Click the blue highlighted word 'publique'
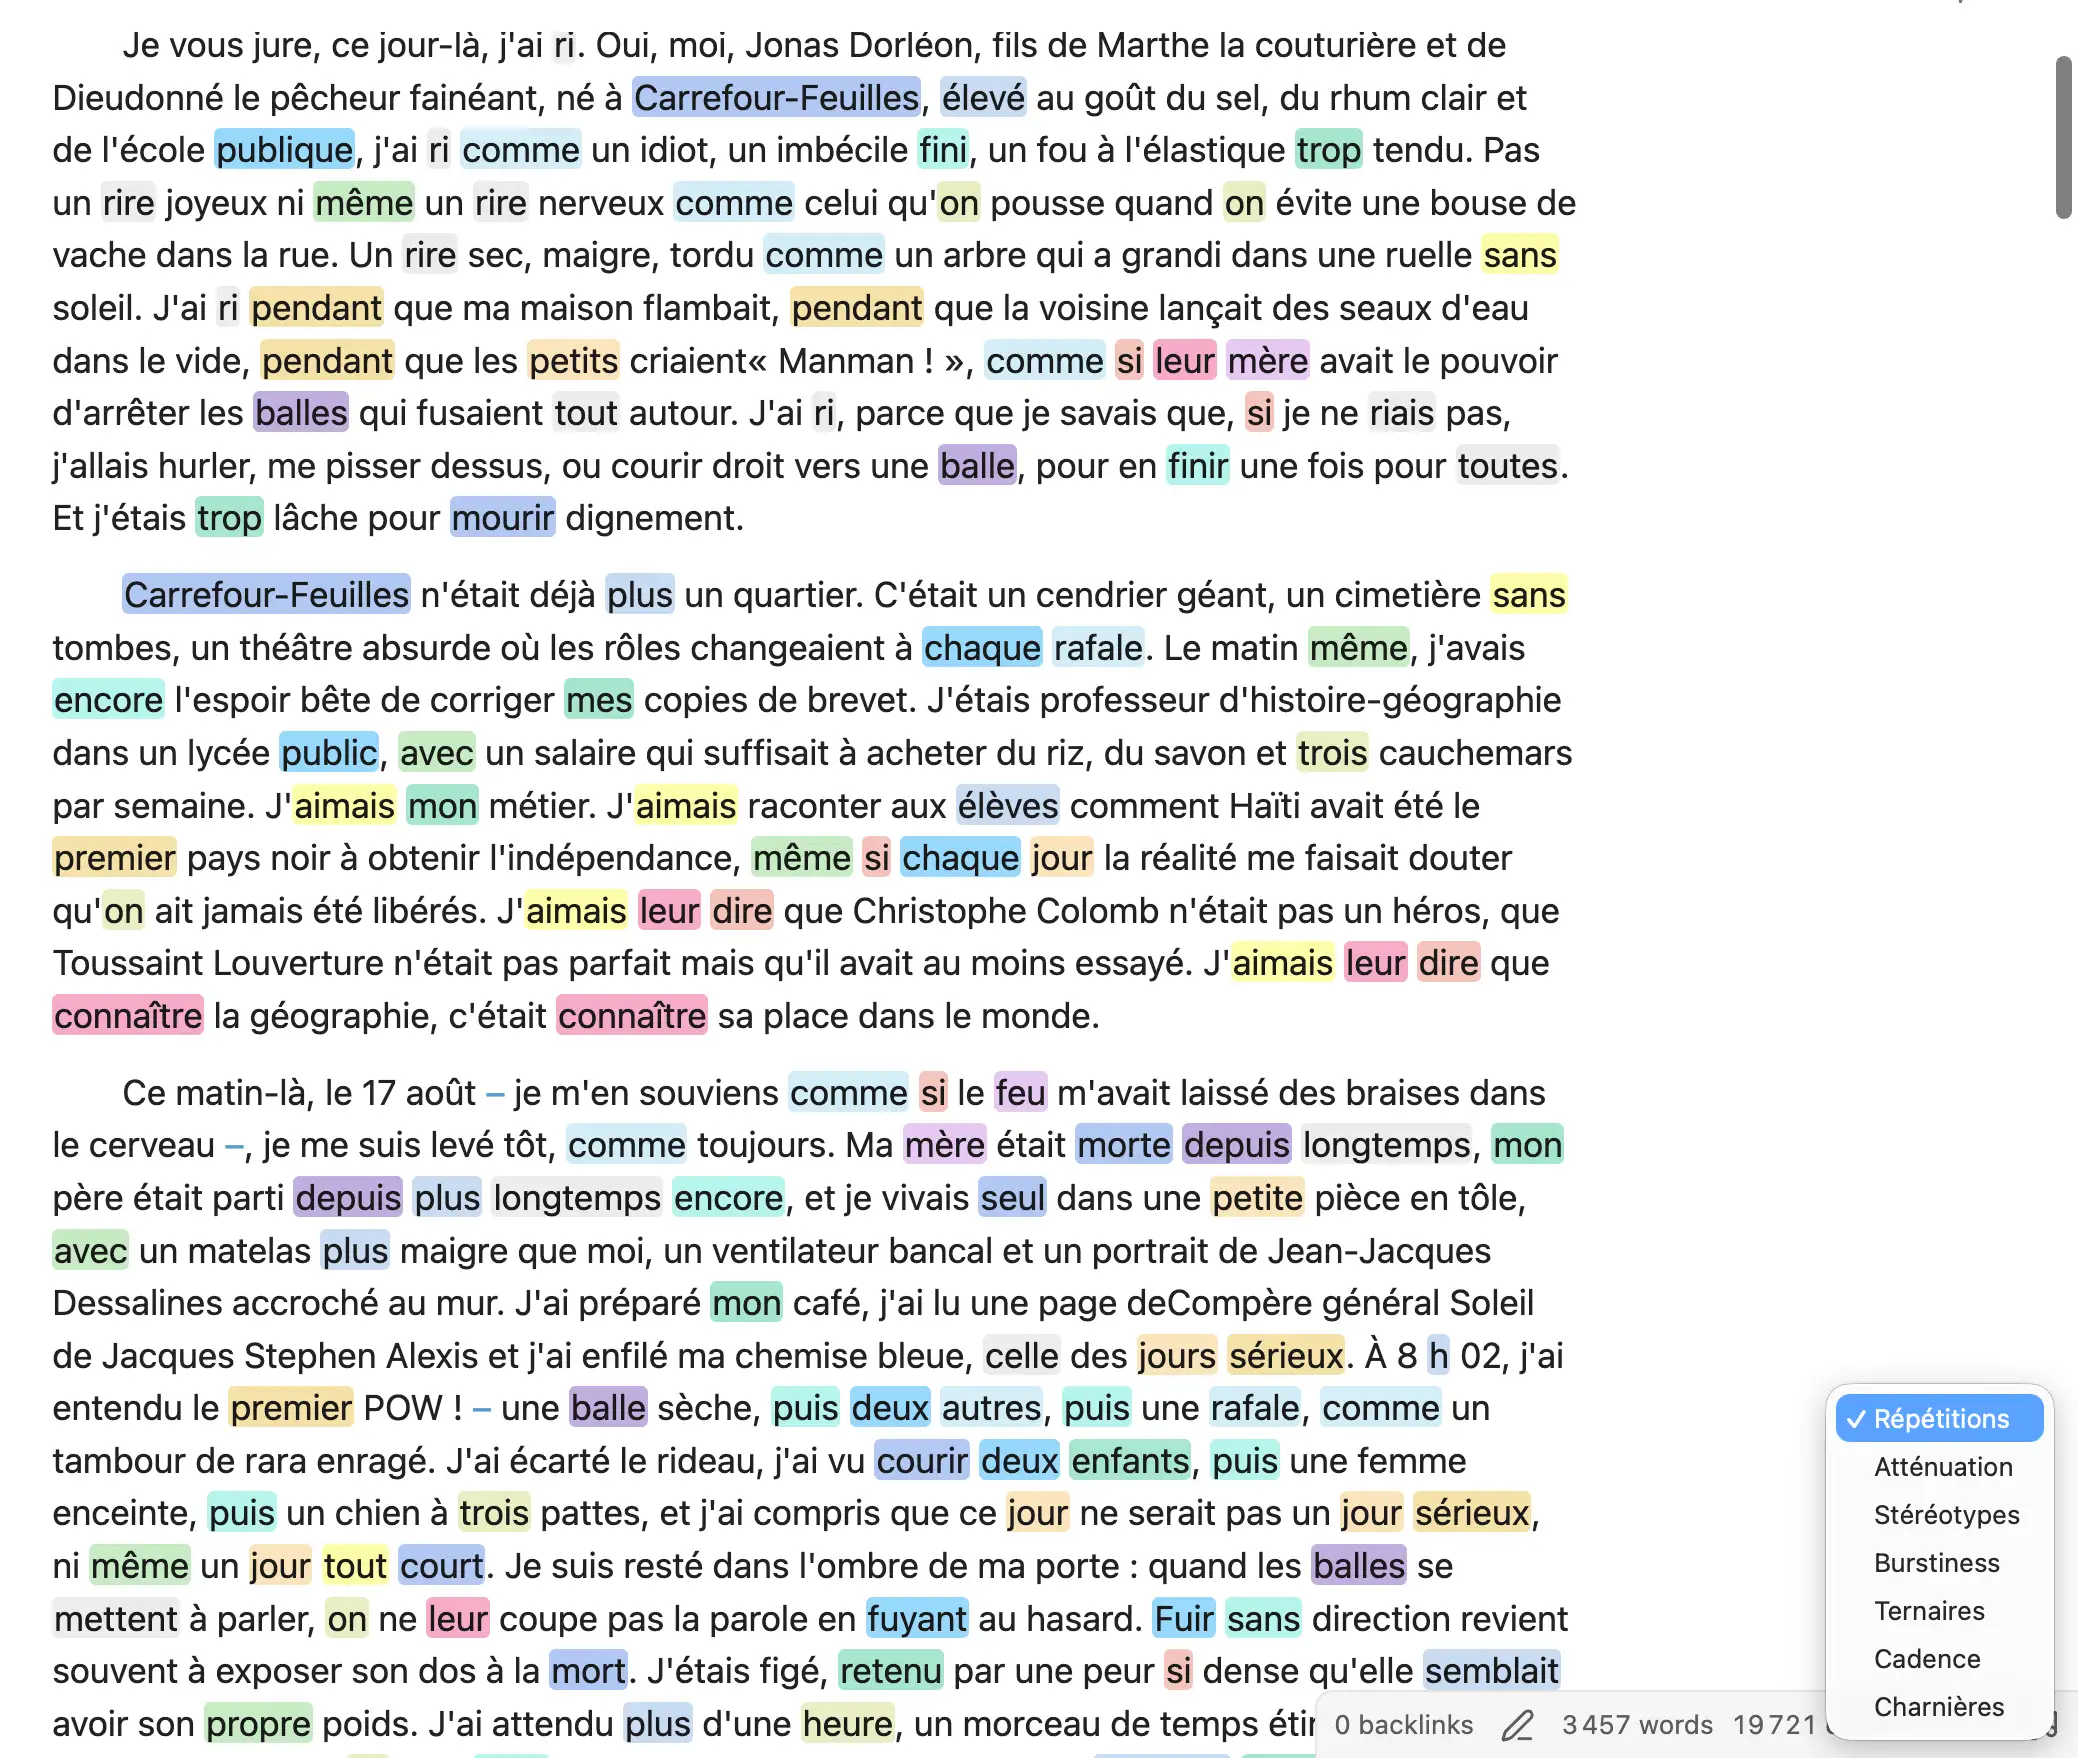 pyautogui.click(x=284, y=149)
